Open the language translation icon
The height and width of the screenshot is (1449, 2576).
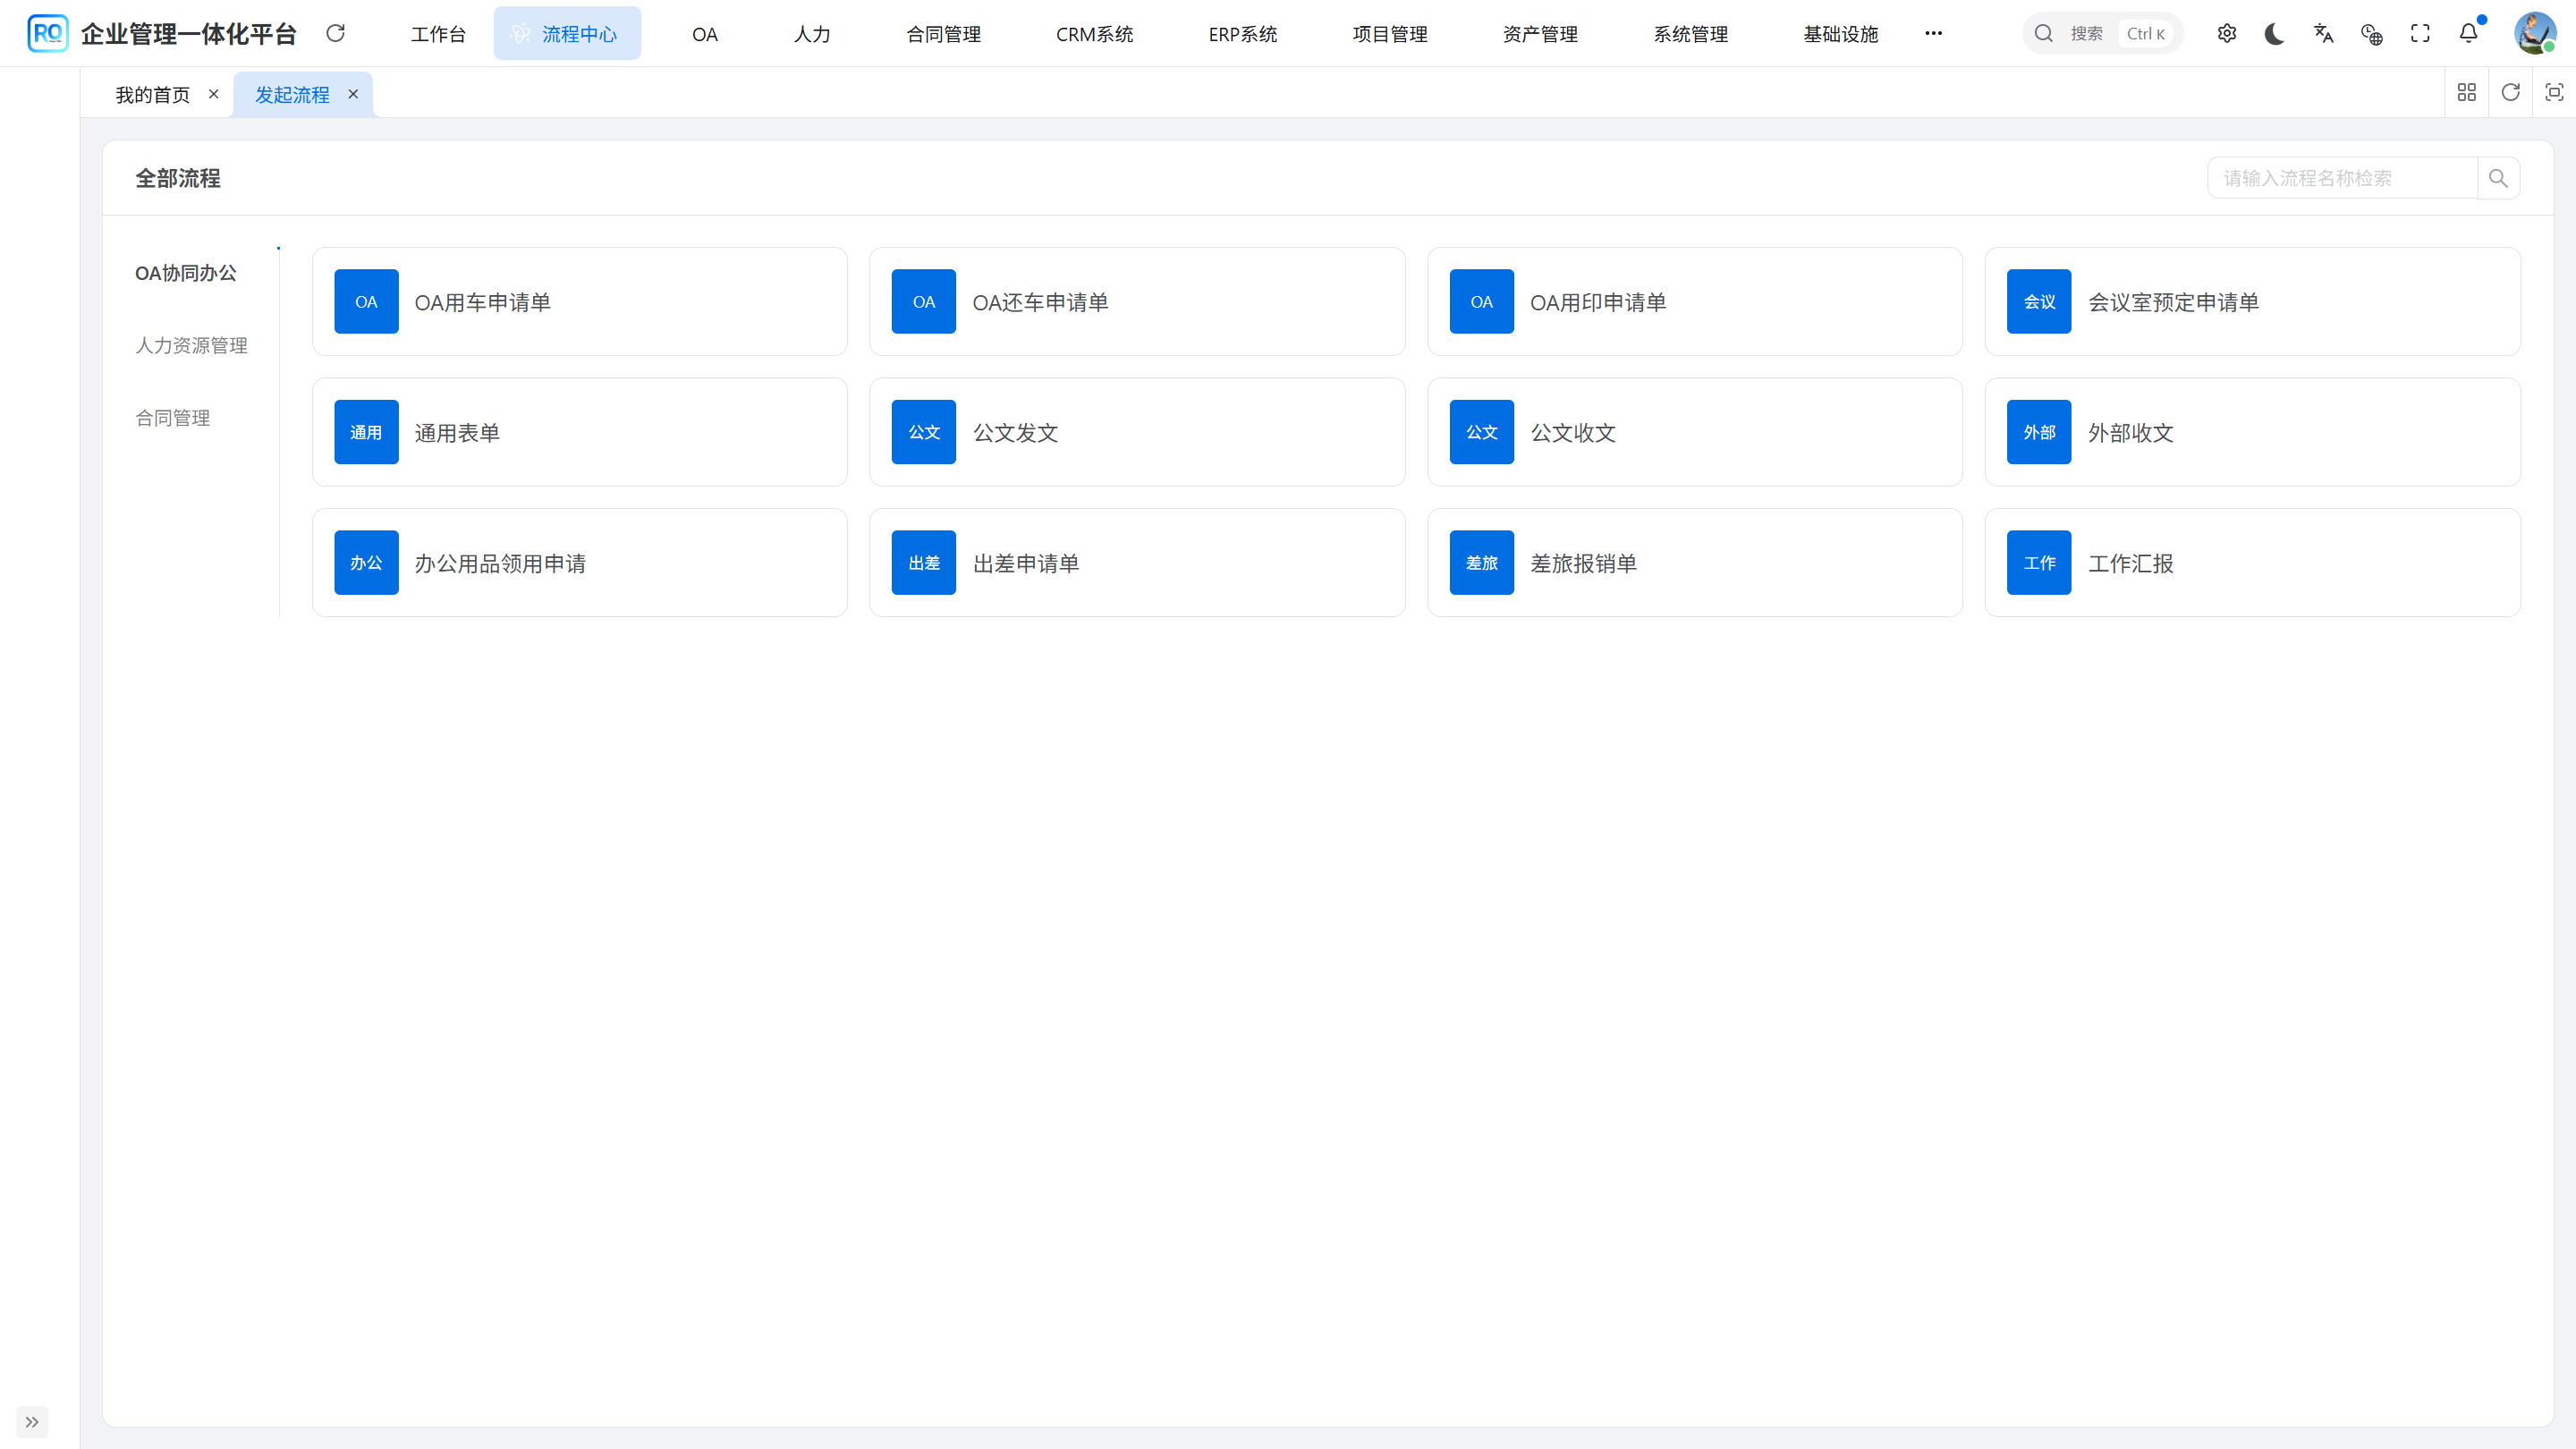pyautogui.click(x=2323, y=33)
